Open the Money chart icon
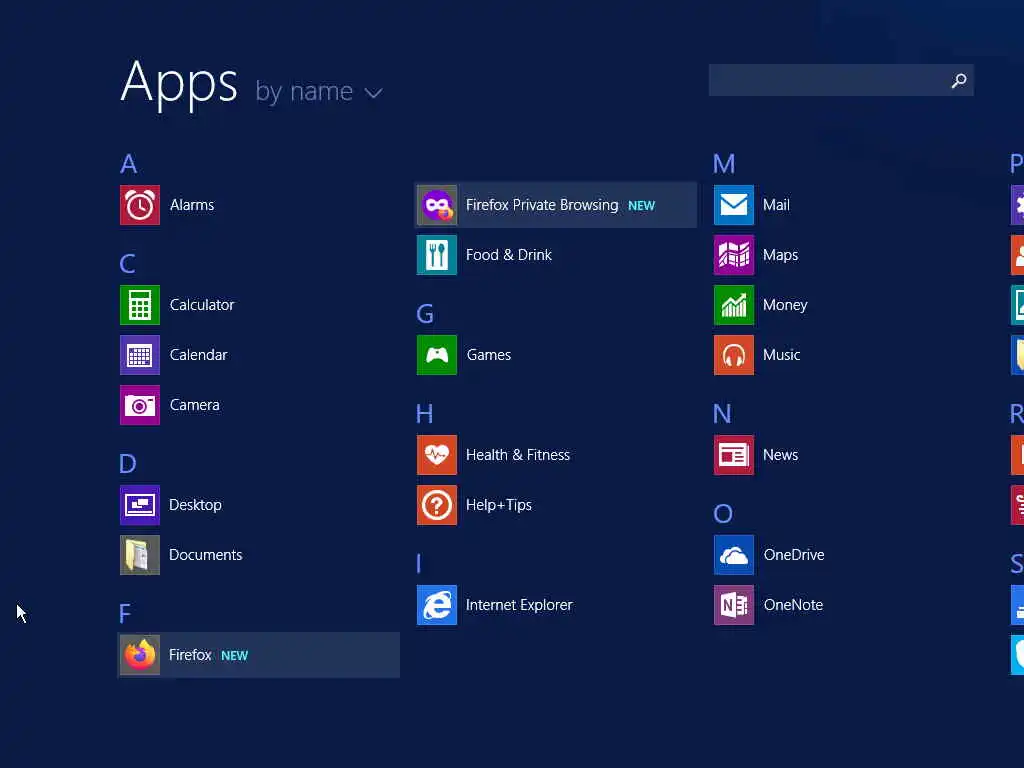The height and width of the screenshot is (768, 1024). click(734, 305)
